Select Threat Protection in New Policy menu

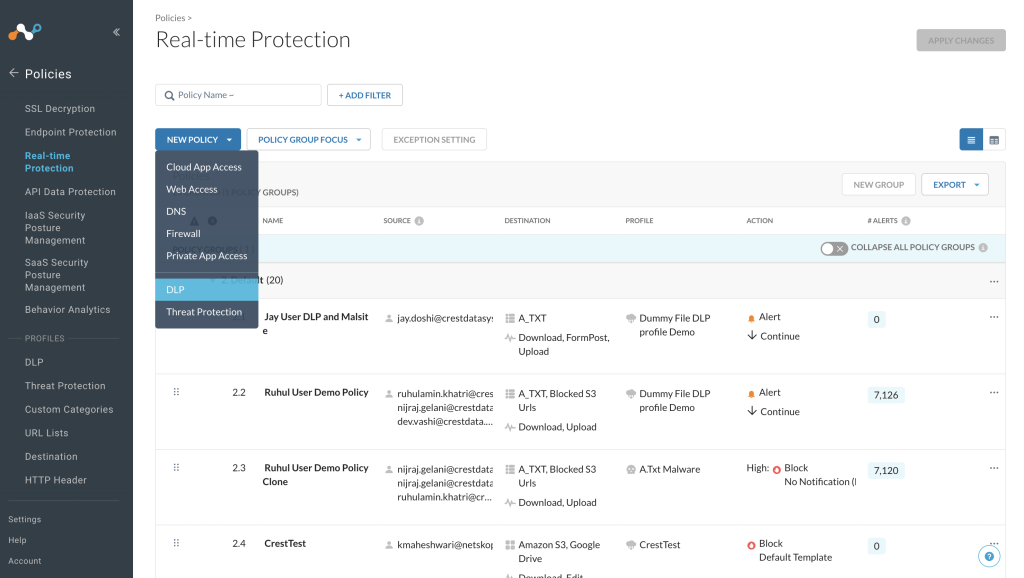(206, 312)
